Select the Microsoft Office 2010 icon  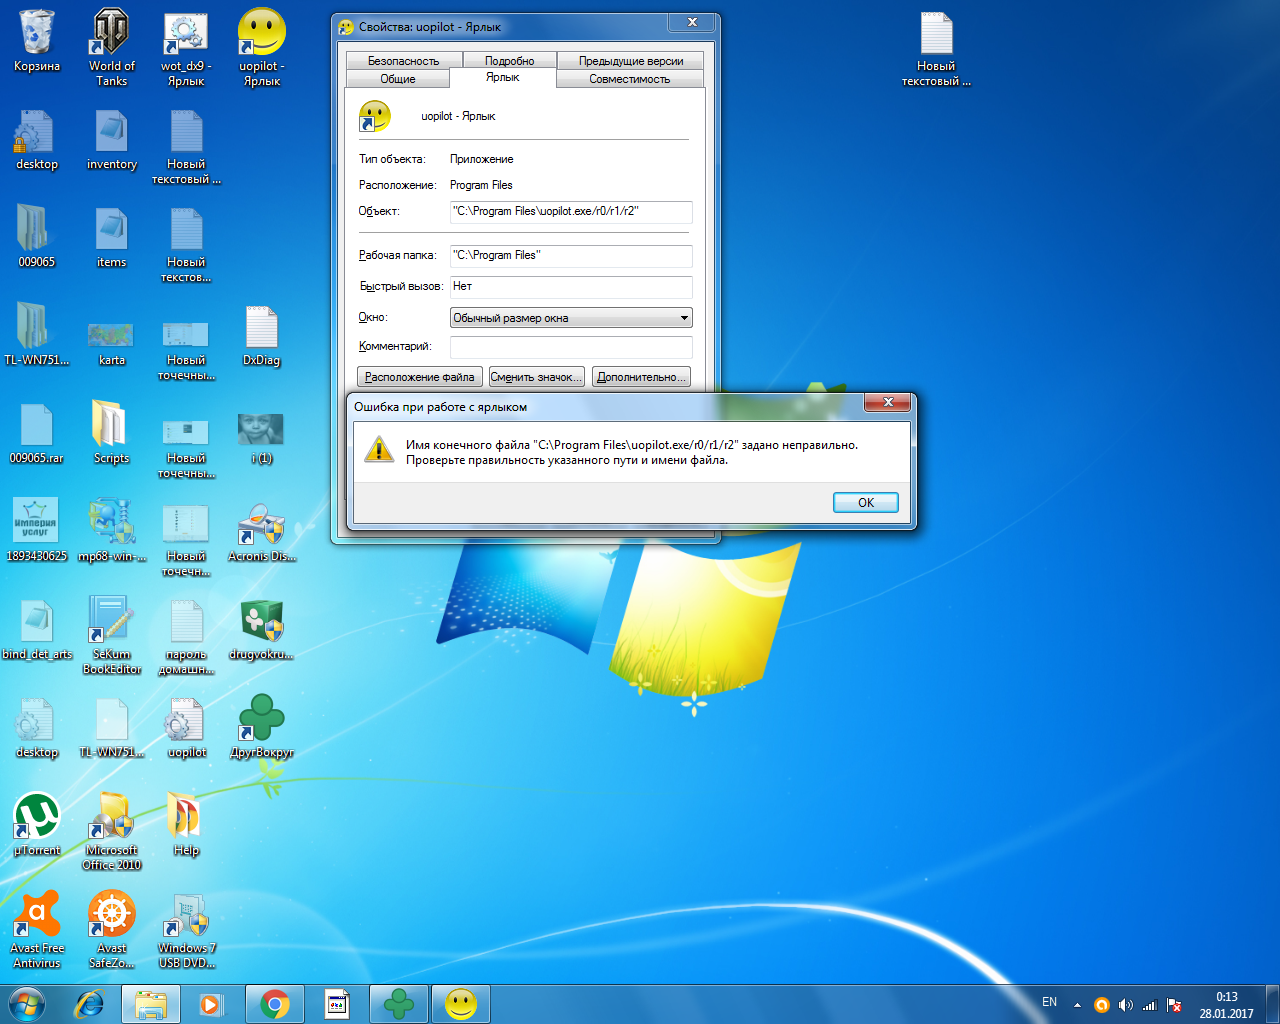pyautogui.click(x=111, y=818)
